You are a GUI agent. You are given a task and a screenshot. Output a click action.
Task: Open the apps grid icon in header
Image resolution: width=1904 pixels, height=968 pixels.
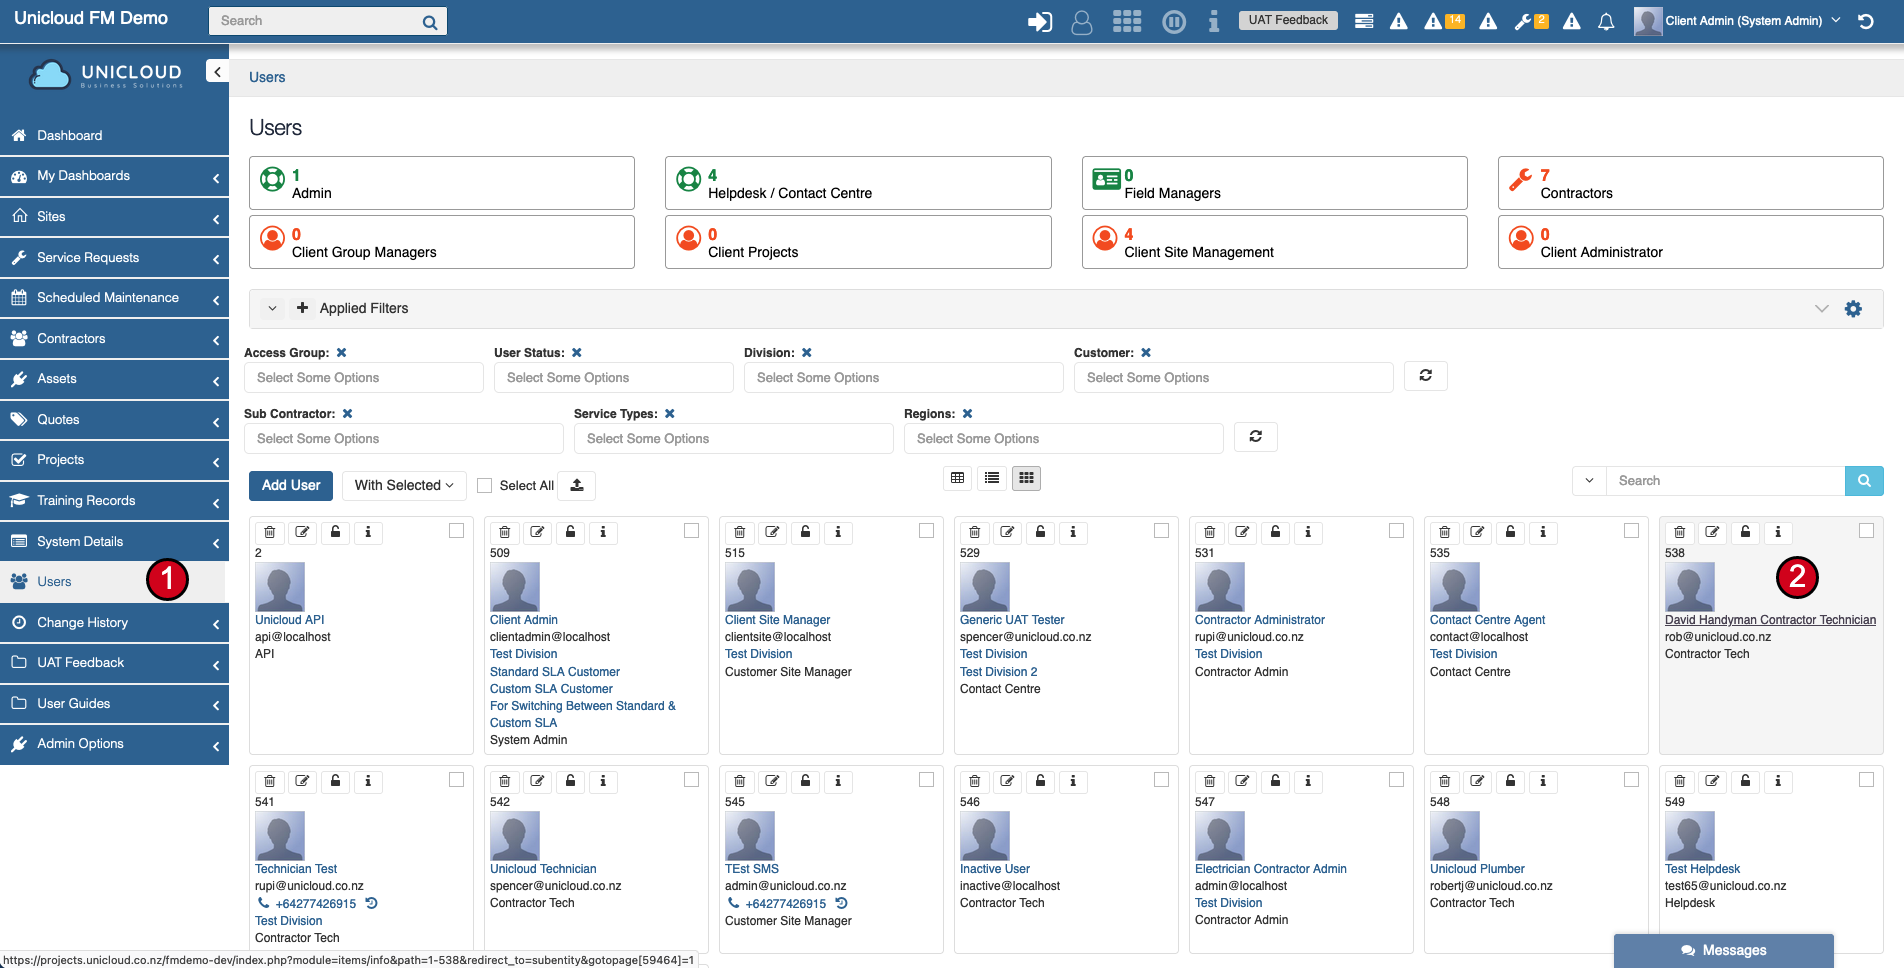tap(1127, 21)
